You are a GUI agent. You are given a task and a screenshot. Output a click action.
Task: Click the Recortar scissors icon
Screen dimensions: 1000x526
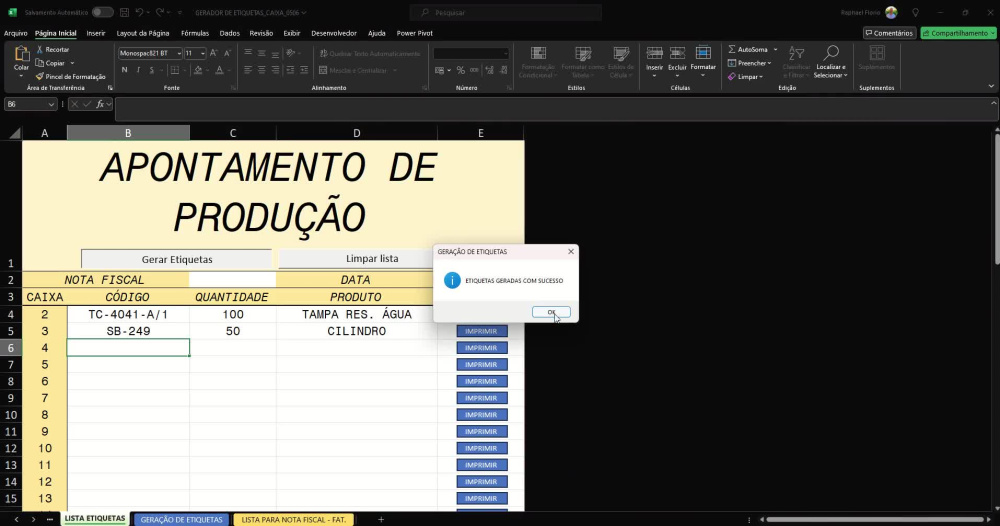40,49
